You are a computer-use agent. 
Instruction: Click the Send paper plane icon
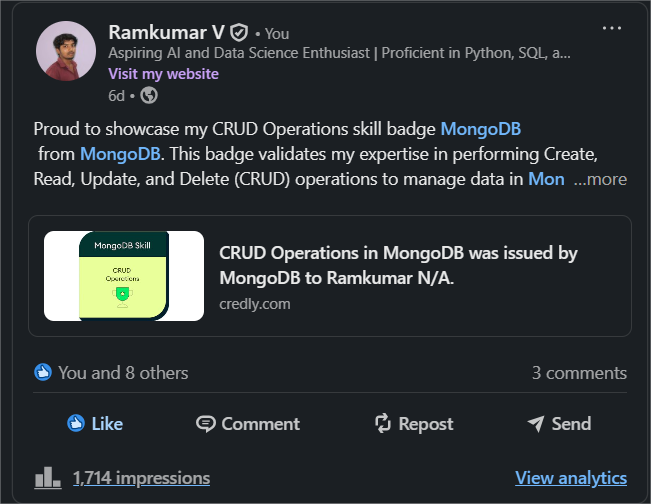pos(536,424)
